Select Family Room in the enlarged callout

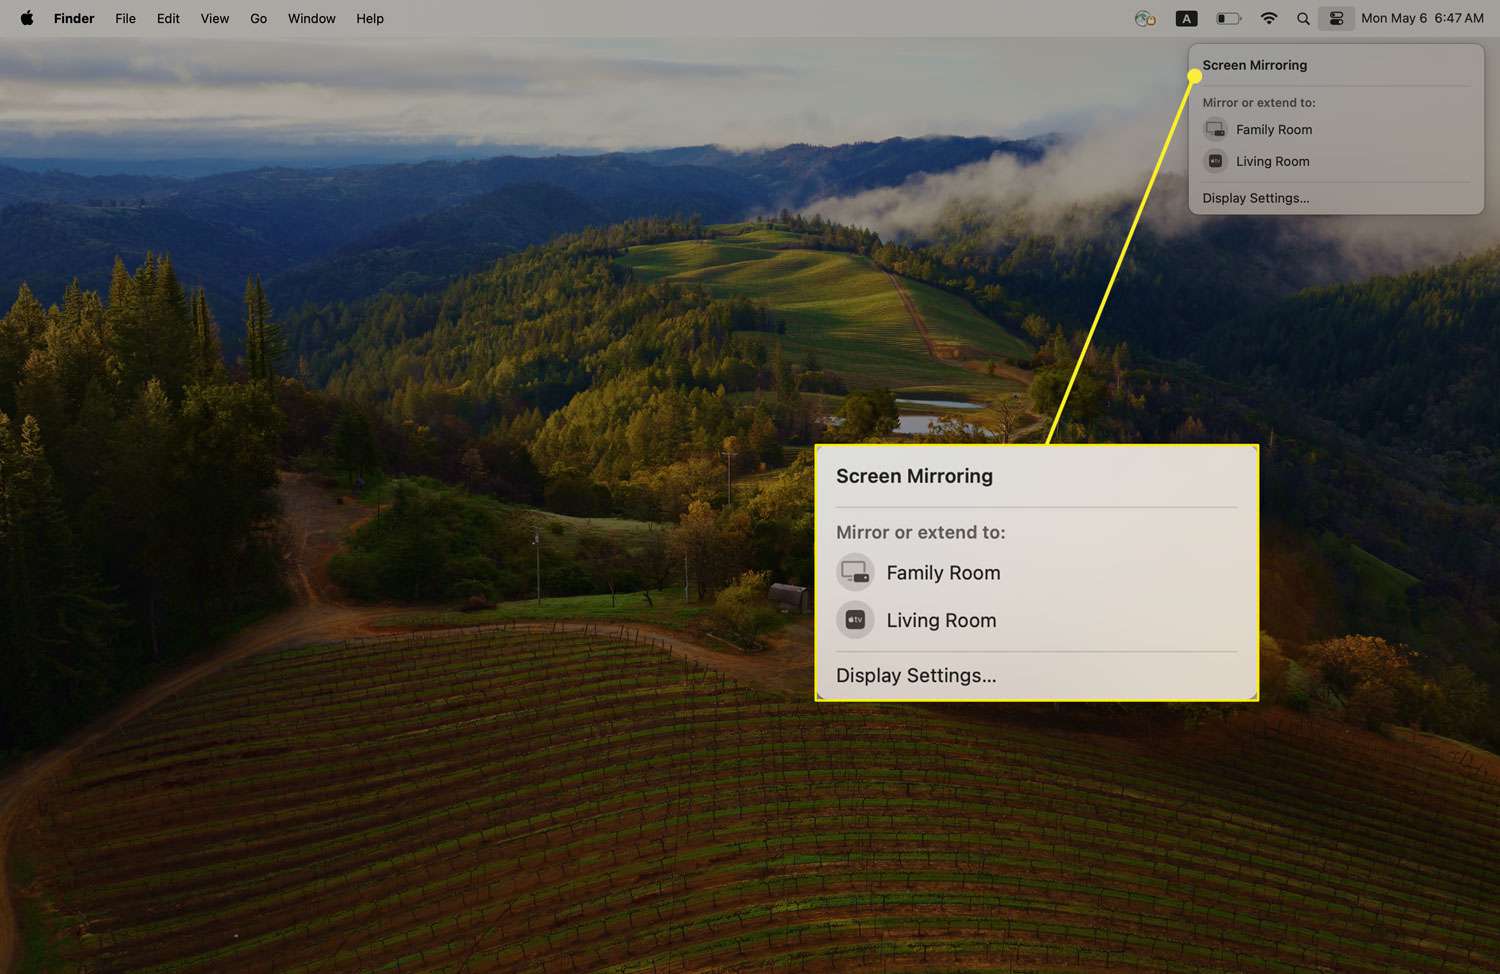(x=942, y=573)
